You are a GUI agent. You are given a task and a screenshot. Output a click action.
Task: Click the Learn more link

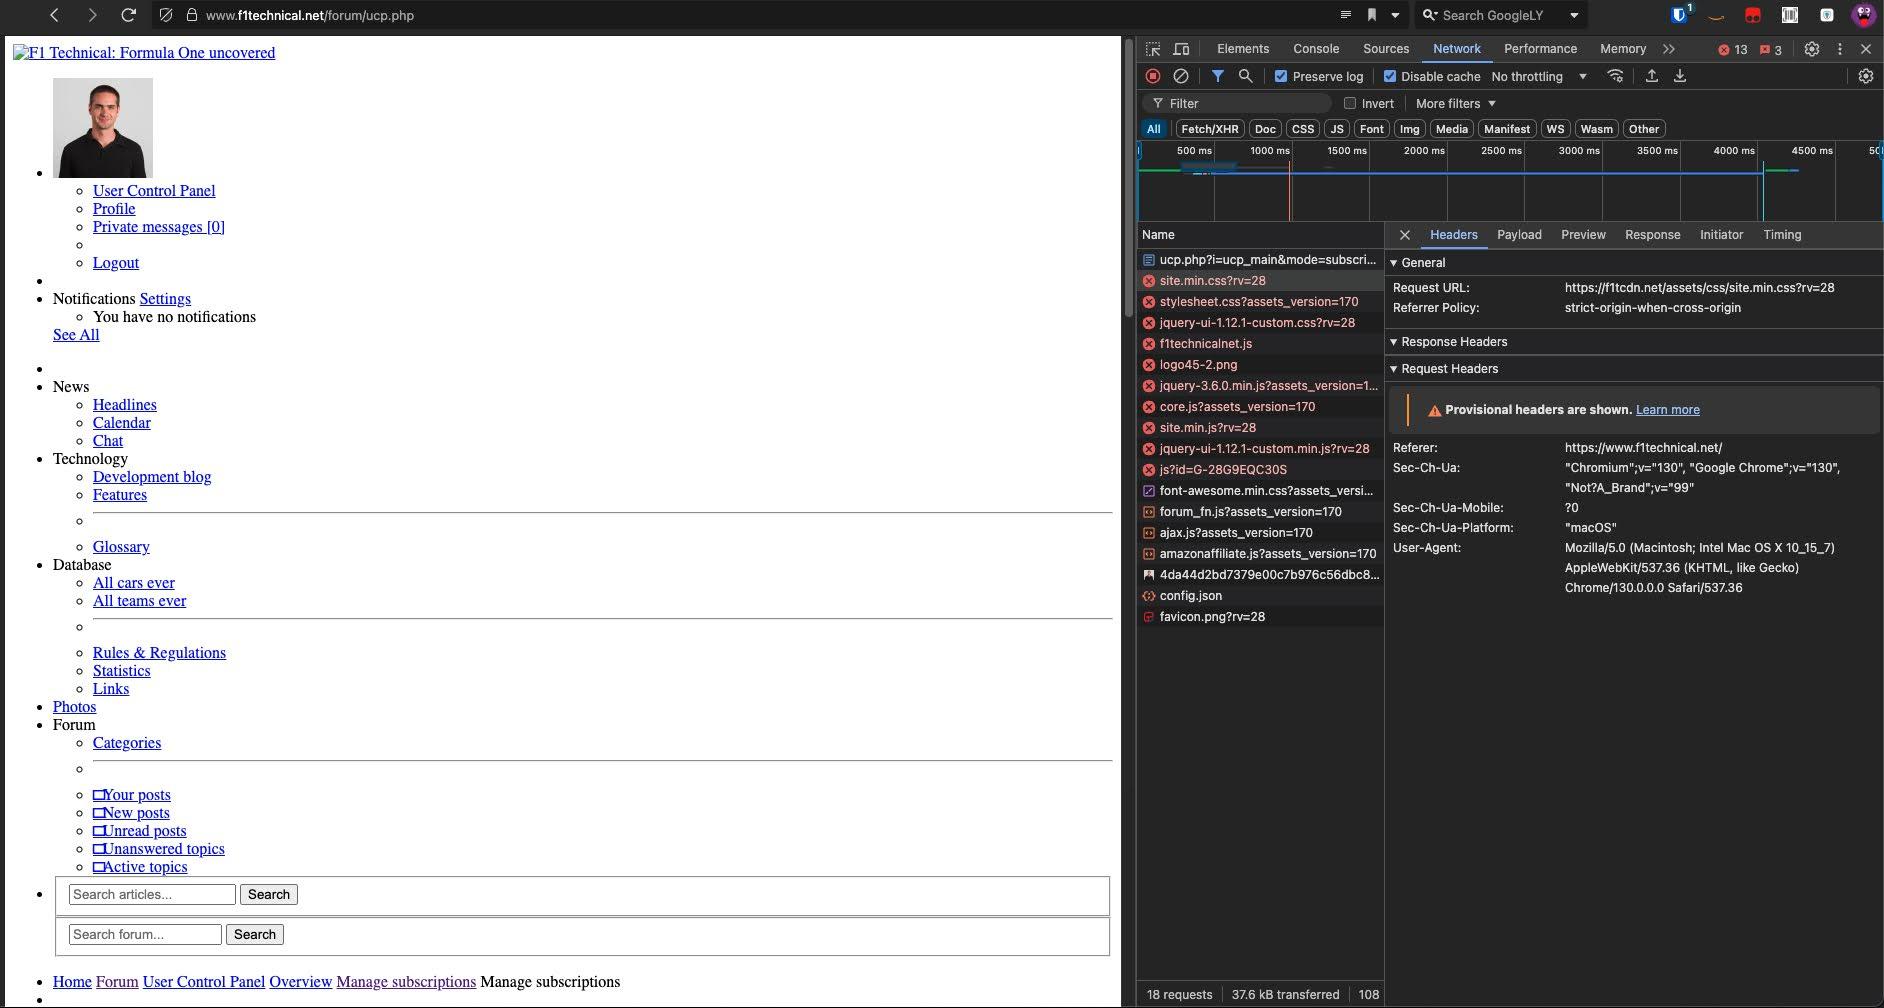[1667, 410]
